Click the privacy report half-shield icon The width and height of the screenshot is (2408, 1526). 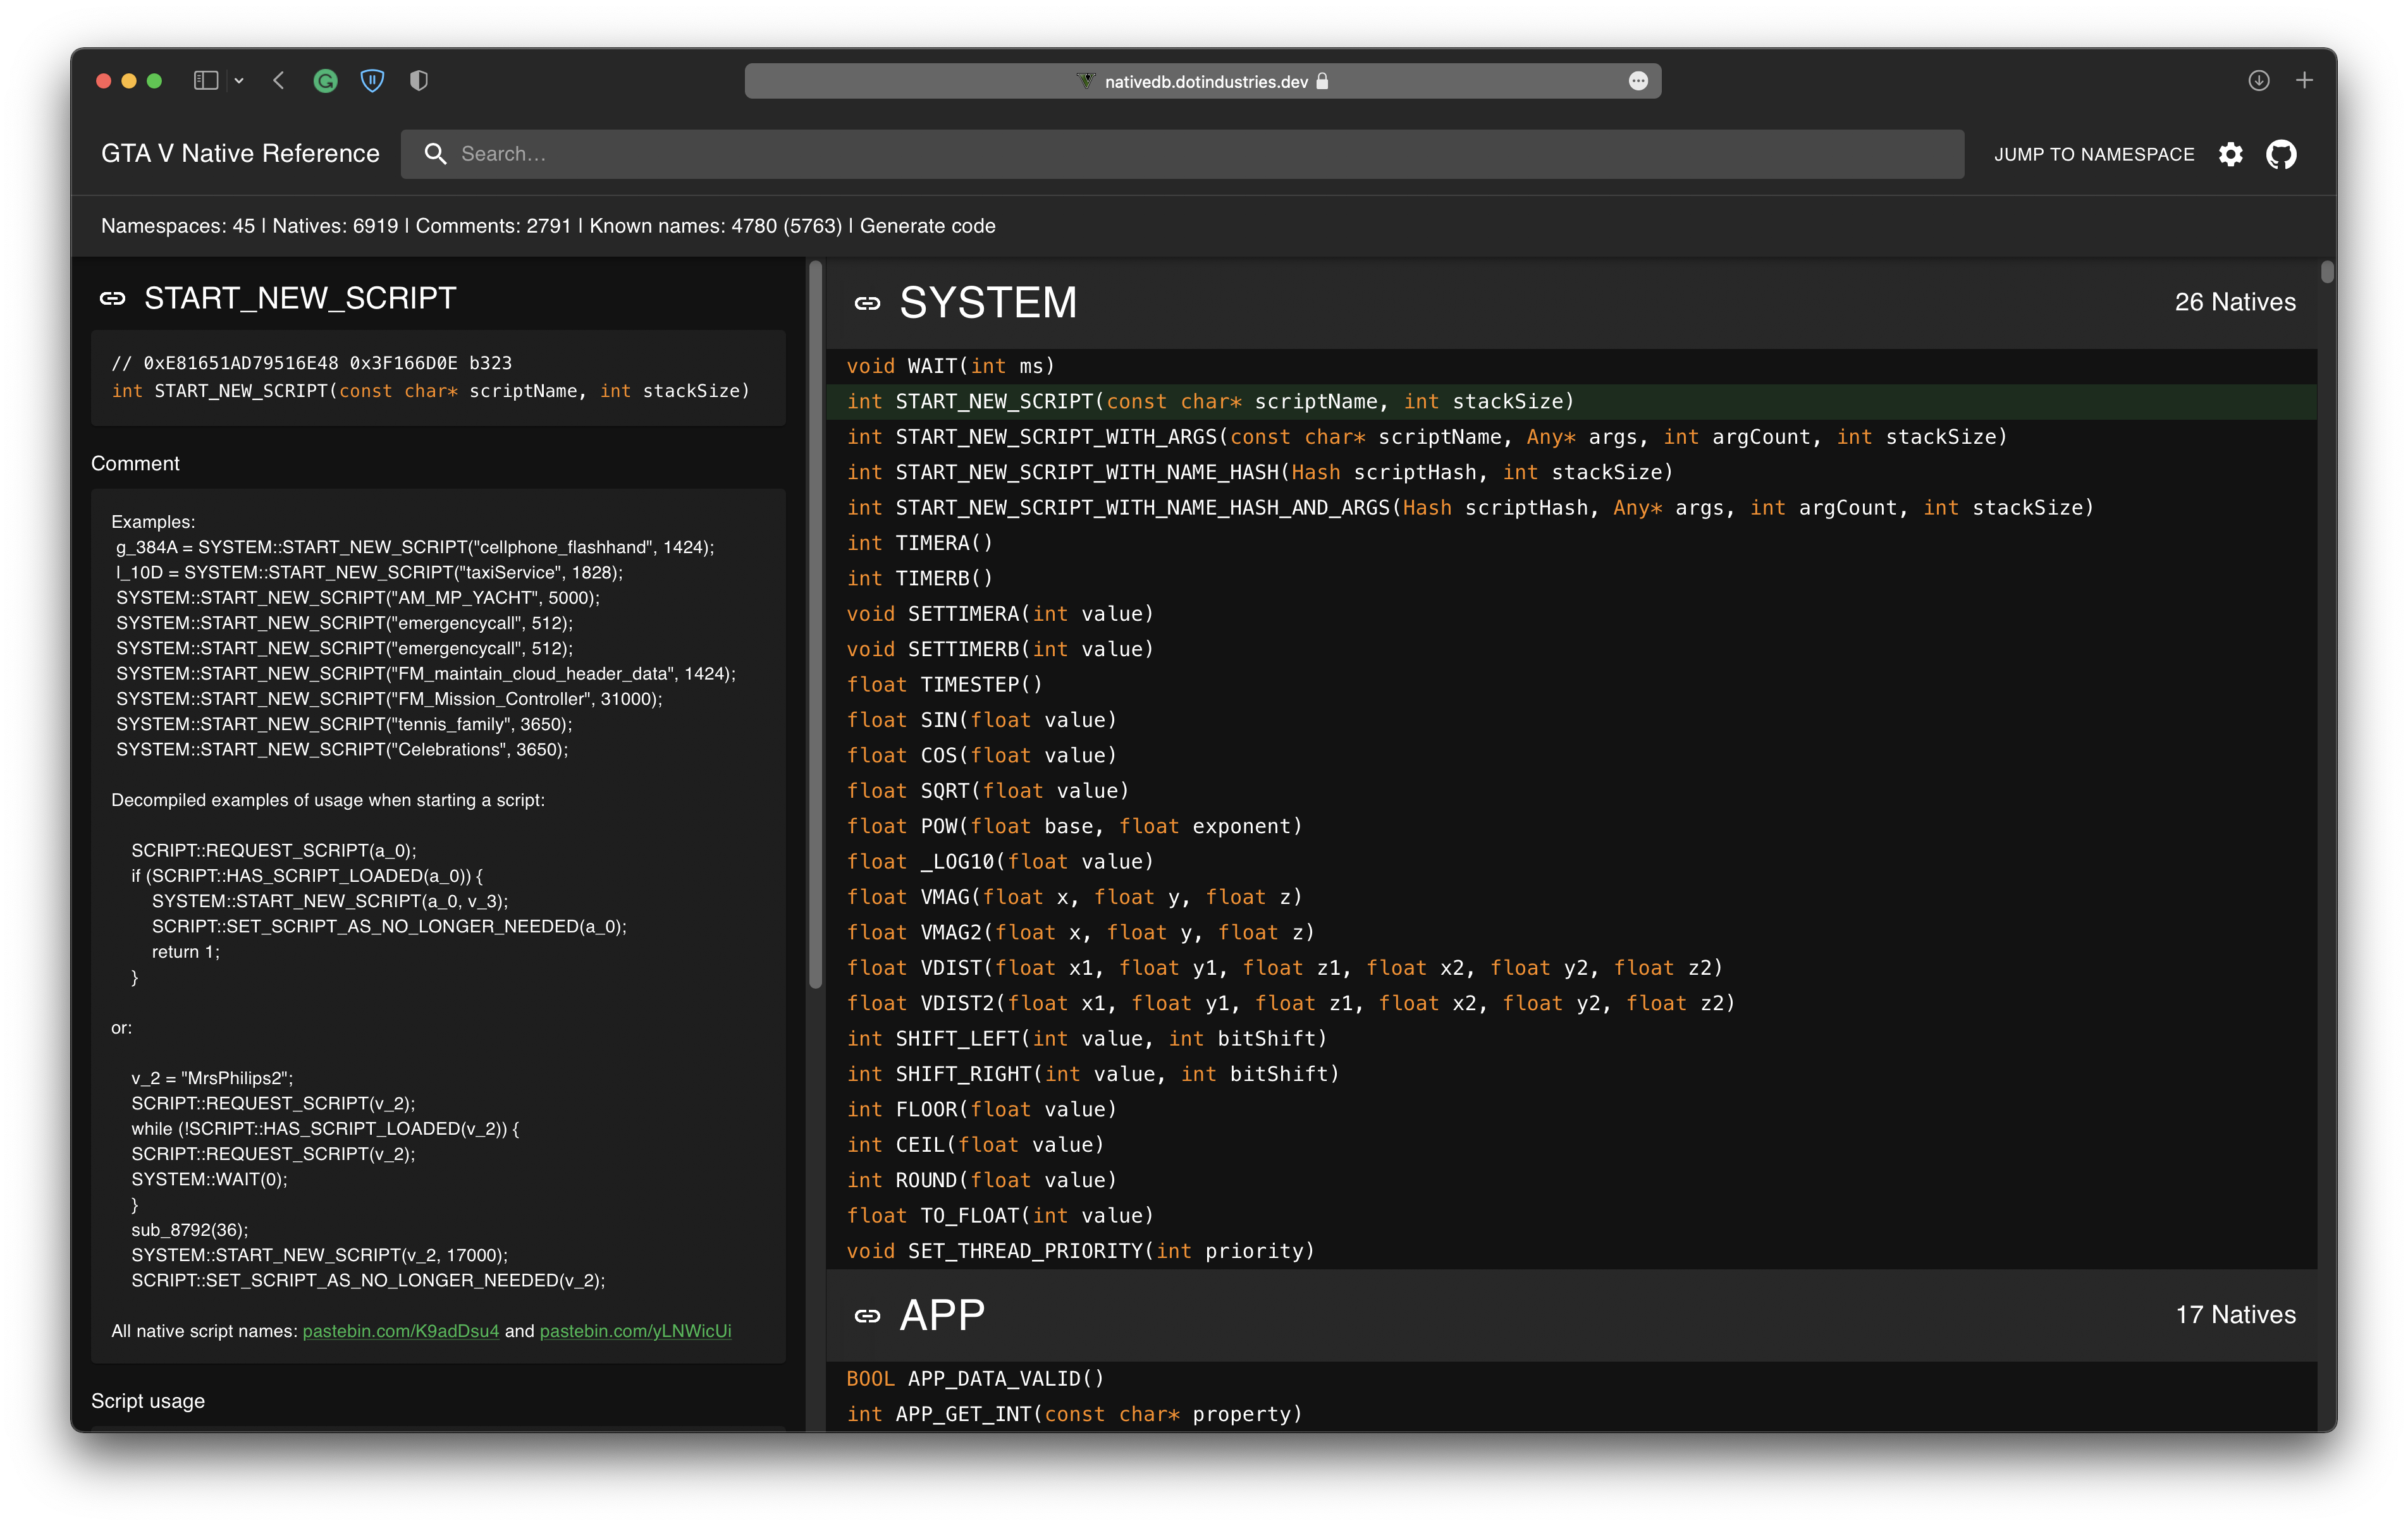tap(419, 81)
